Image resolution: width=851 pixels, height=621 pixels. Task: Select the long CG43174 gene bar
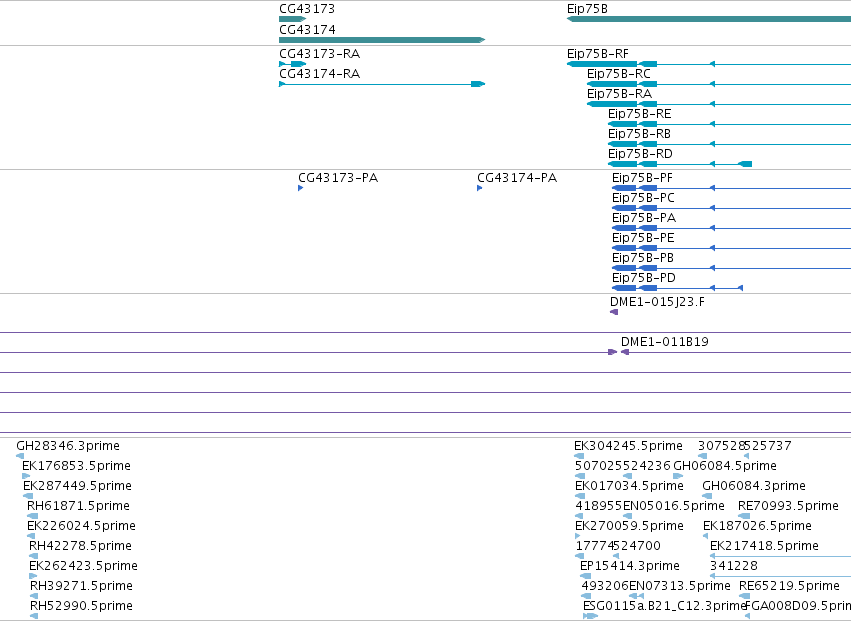[x=382, y=40]
